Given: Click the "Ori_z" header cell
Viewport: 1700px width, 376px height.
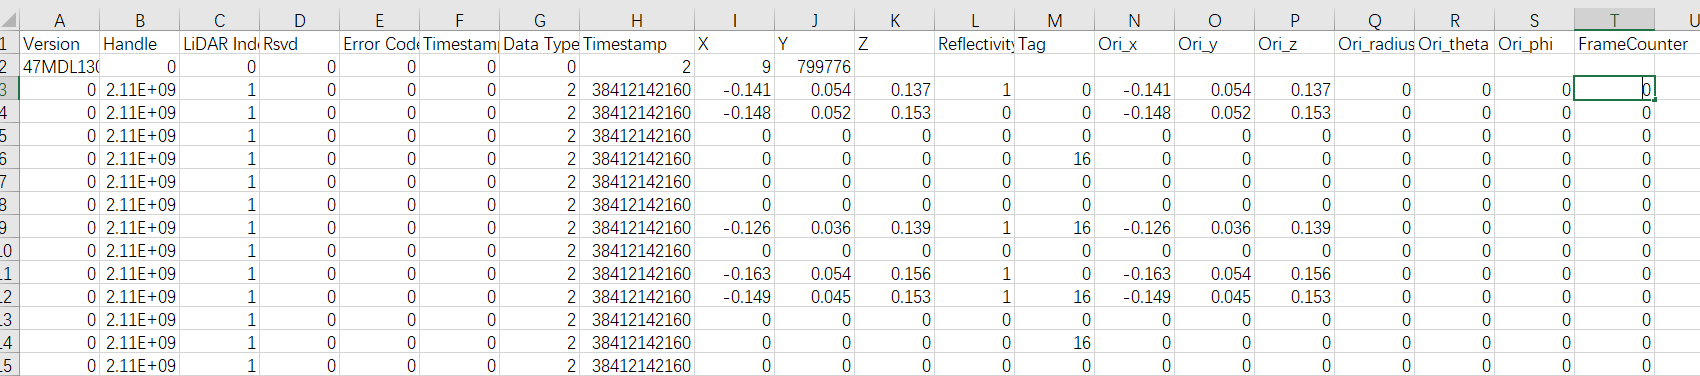Looking at the screenshot, I should pos(1295,43).
